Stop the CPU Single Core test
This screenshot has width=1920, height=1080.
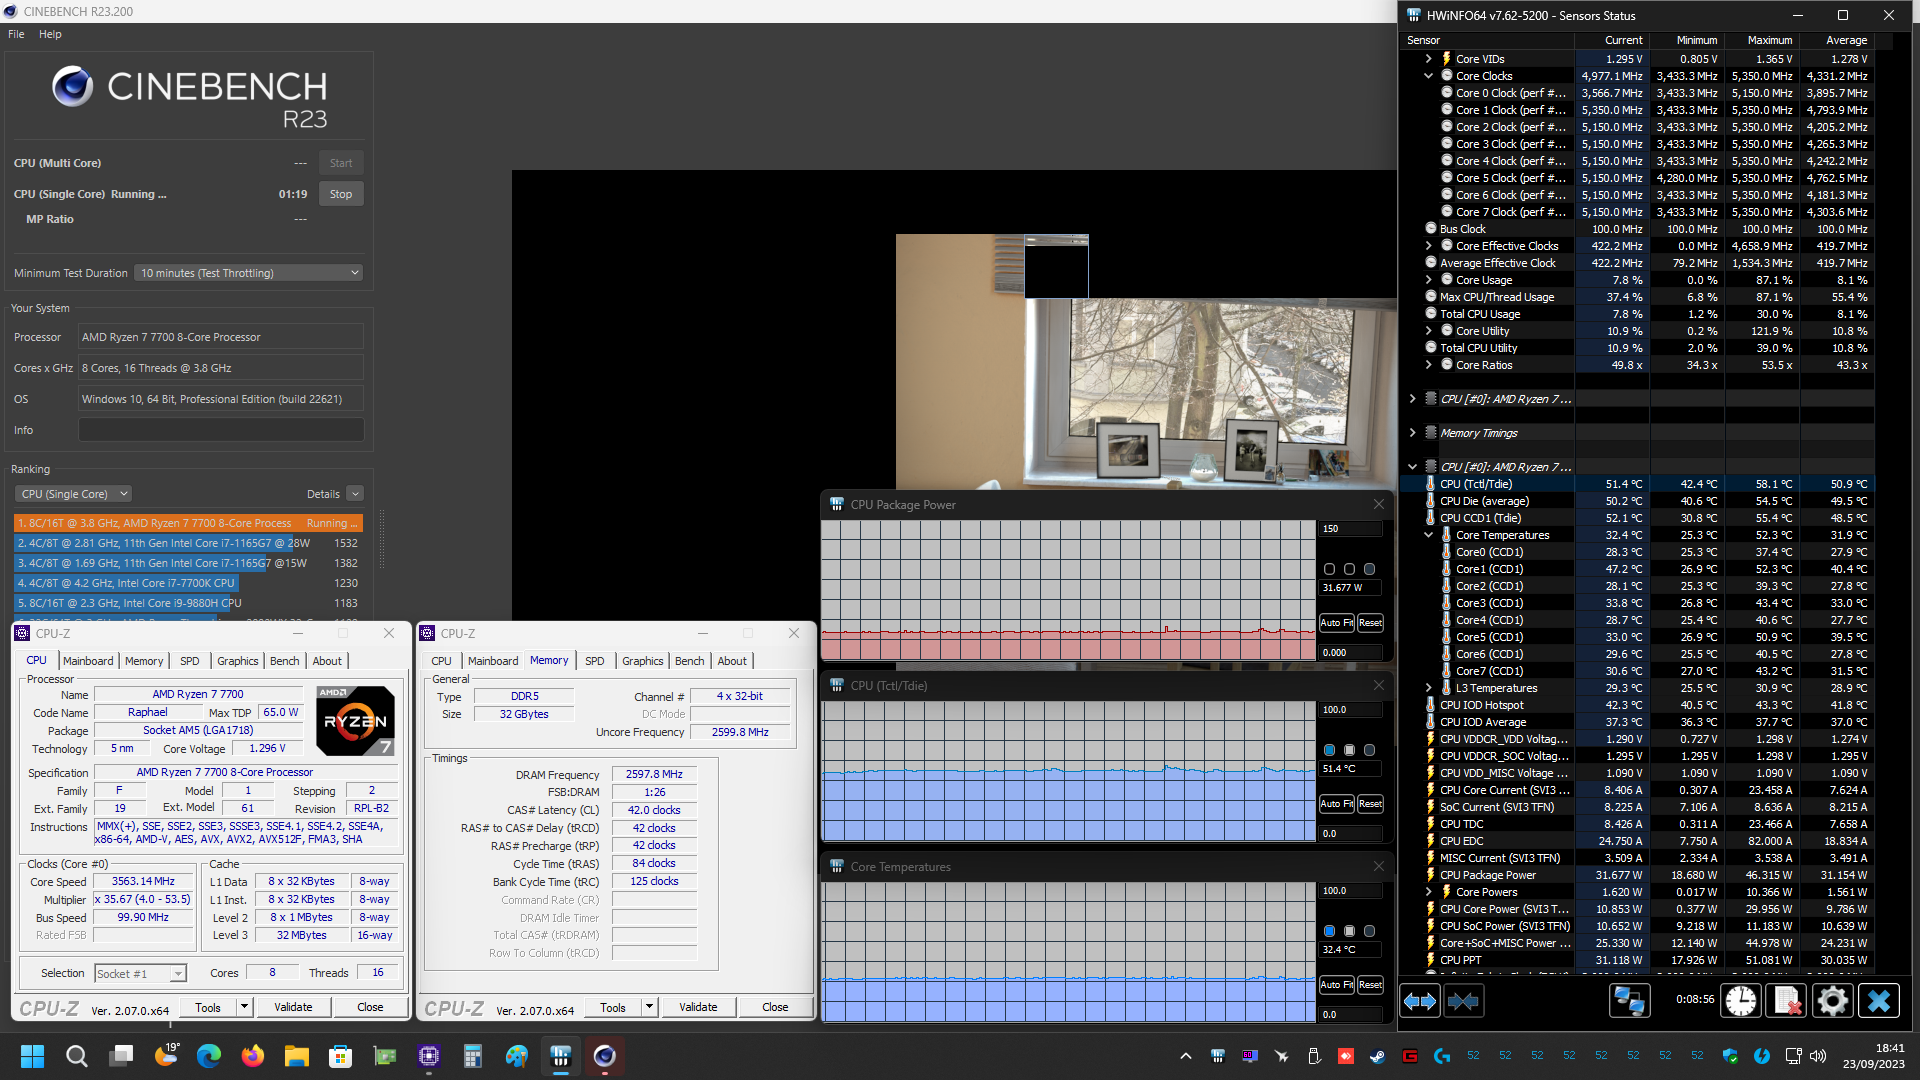point(341,194)
